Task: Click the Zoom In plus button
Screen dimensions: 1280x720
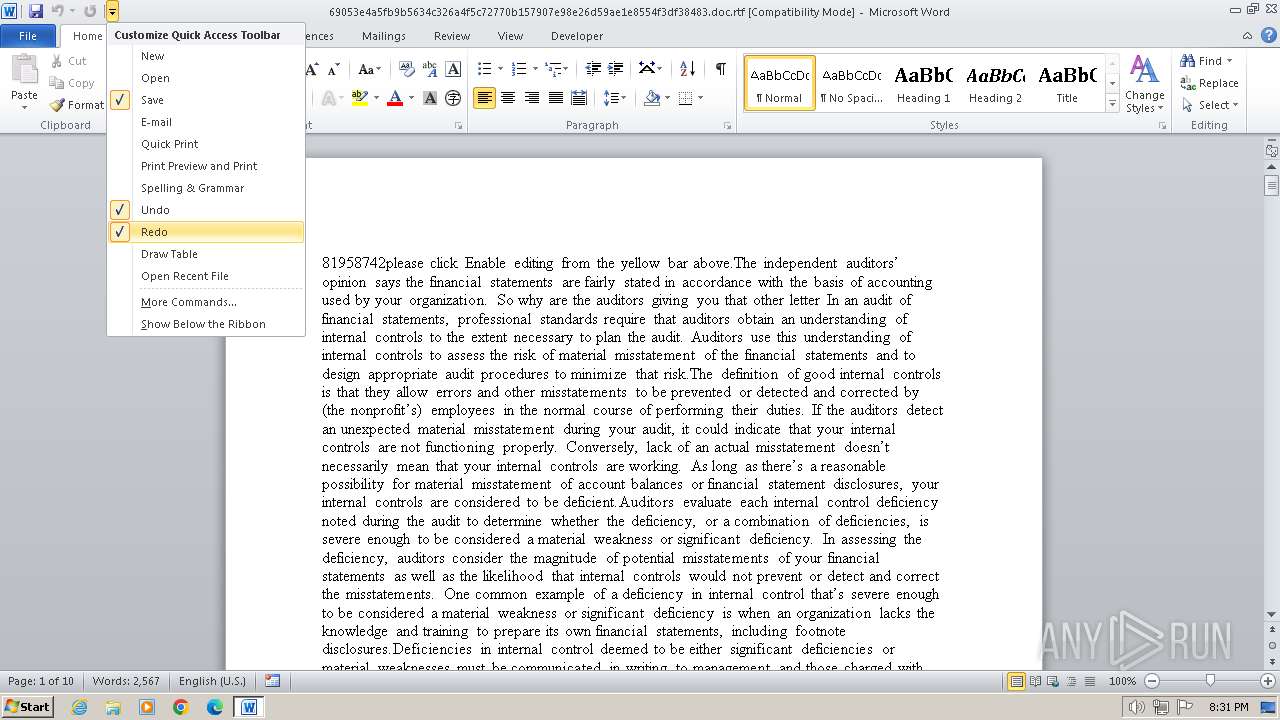Action: 1268,681
